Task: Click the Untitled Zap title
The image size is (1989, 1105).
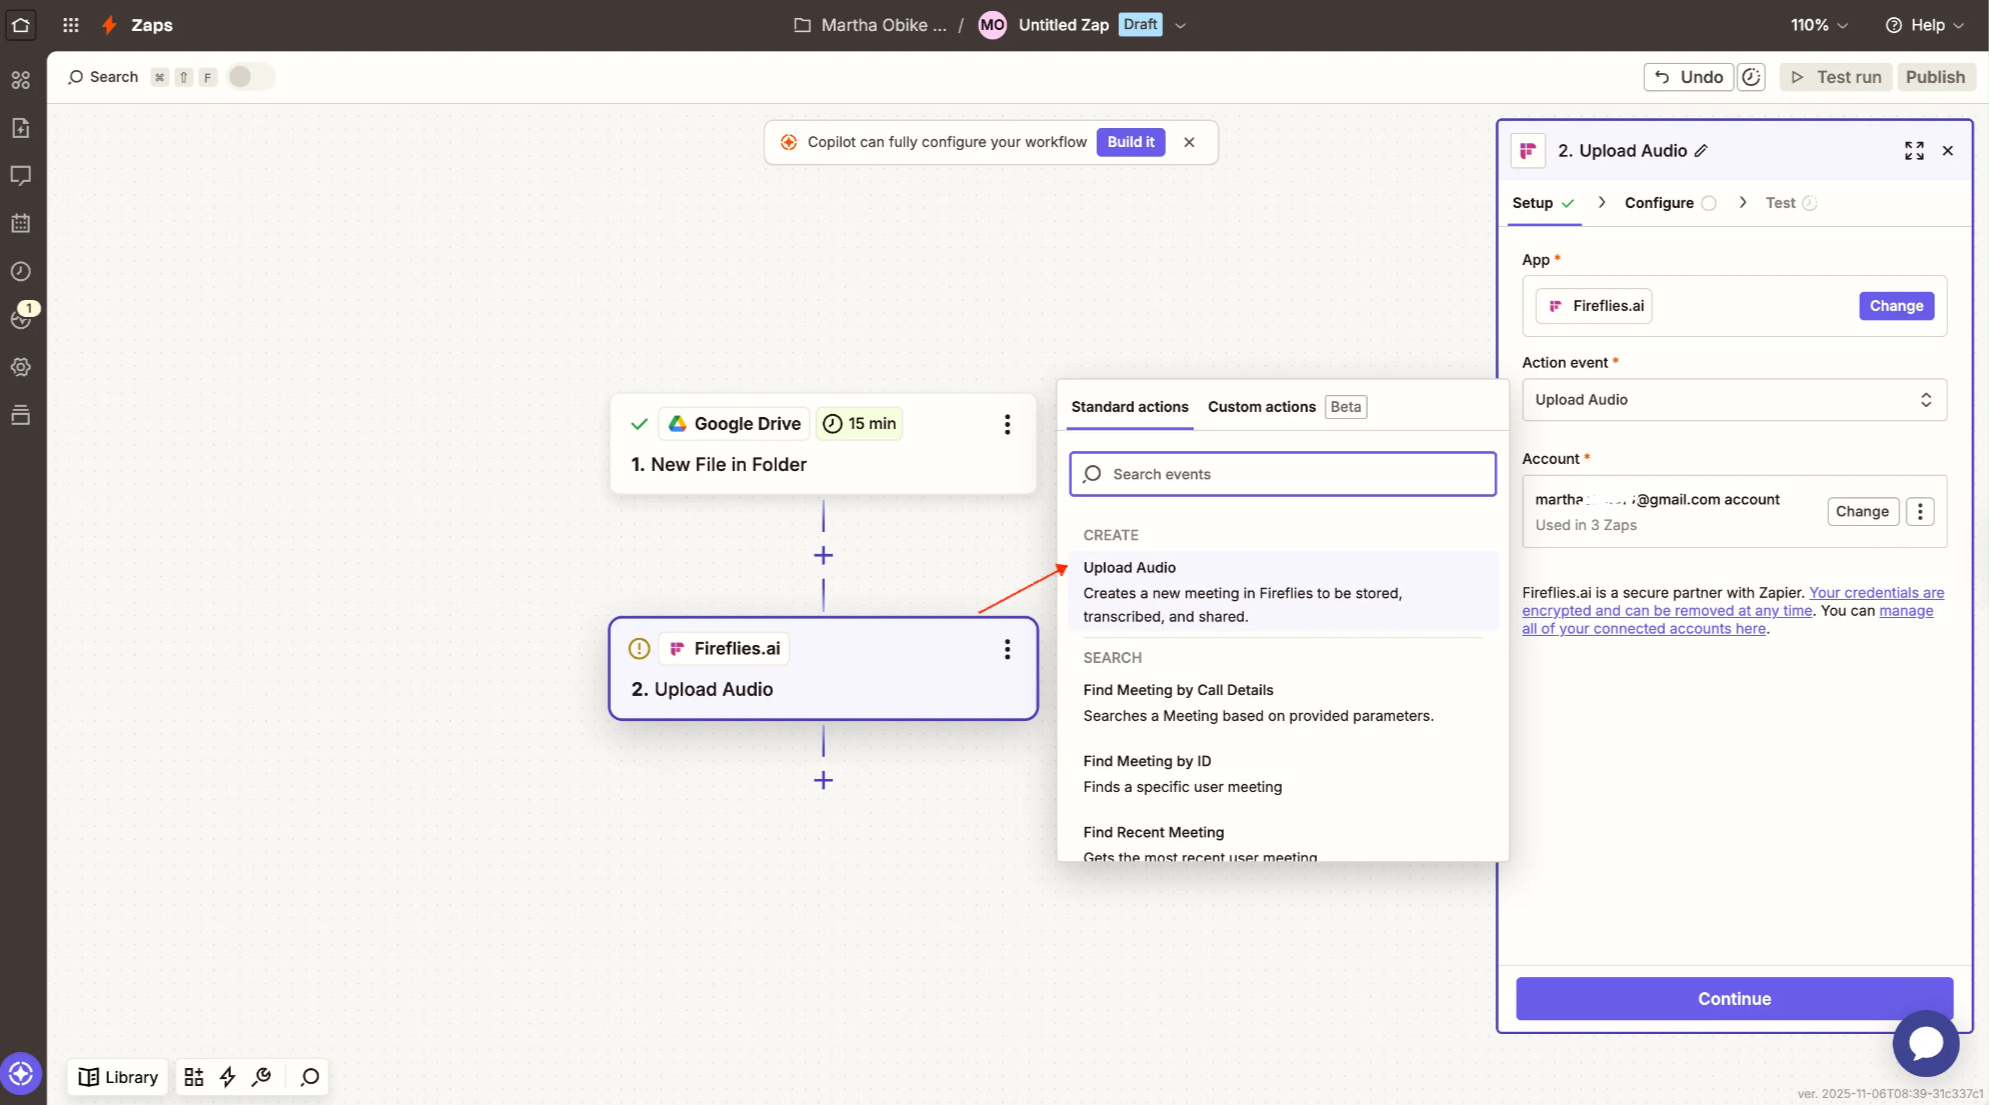Action: [1063, 25]
